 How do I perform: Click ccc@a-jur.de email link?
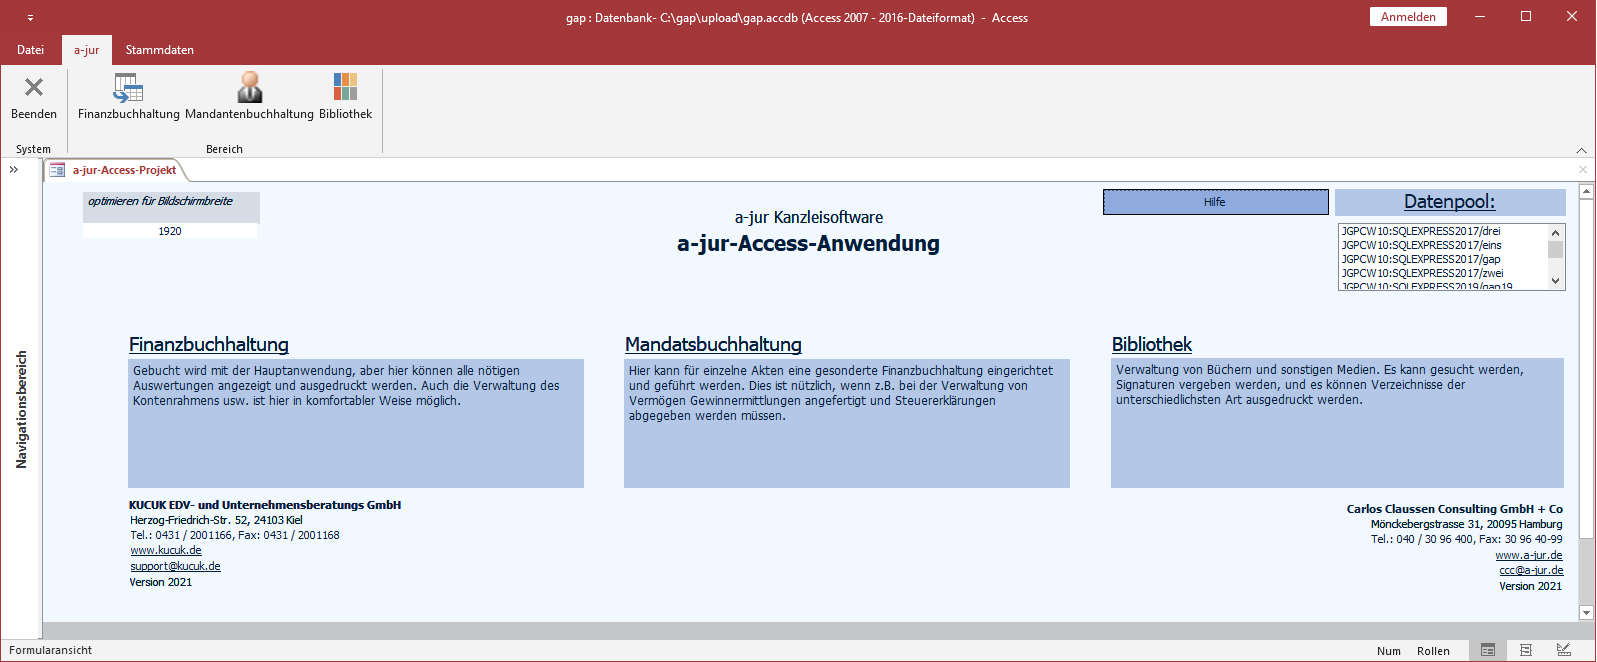coord(1531,571)
